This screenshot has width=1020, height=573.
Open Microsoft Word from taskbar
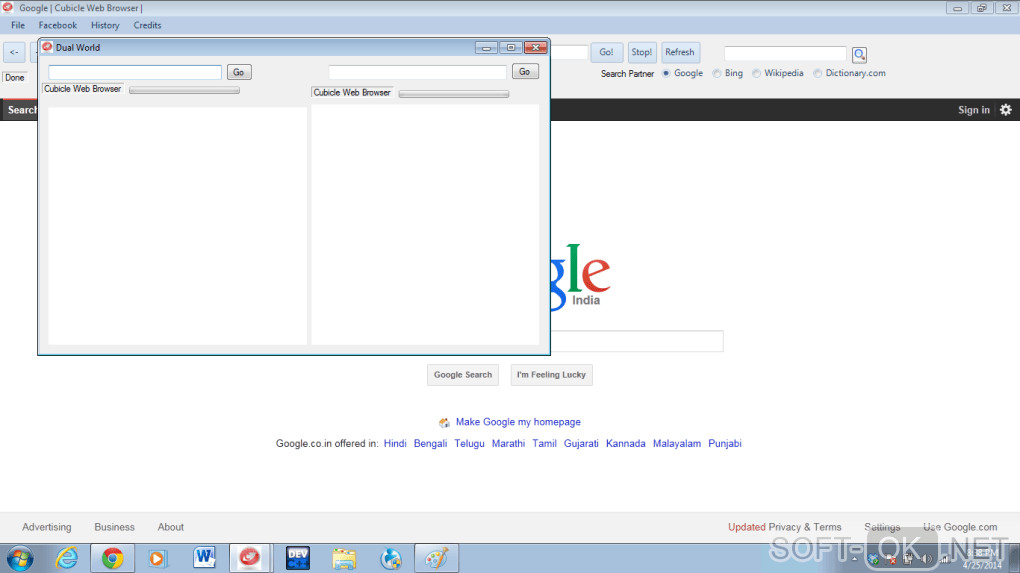(204, 558)
